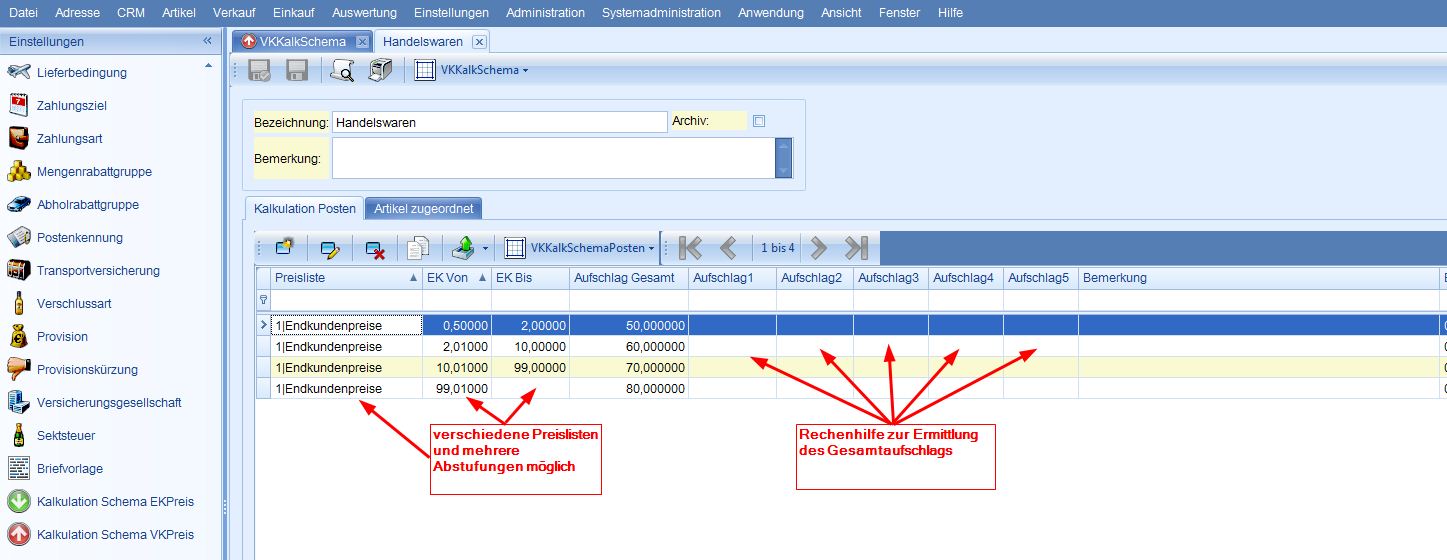Open Versicherungsgesellschaft in the sidebar
This screenshot has height=560, width=1447.
109,403
